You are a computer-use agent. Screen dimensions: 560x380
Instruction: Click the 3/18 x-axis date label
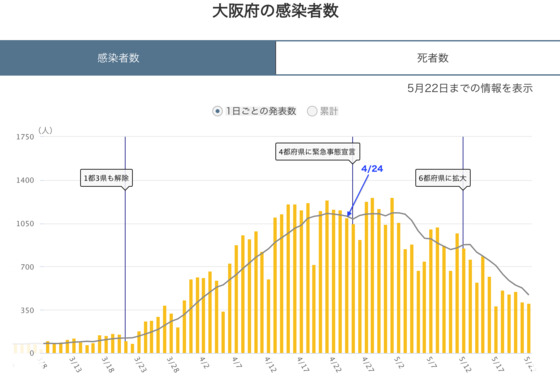pos(108,364)
